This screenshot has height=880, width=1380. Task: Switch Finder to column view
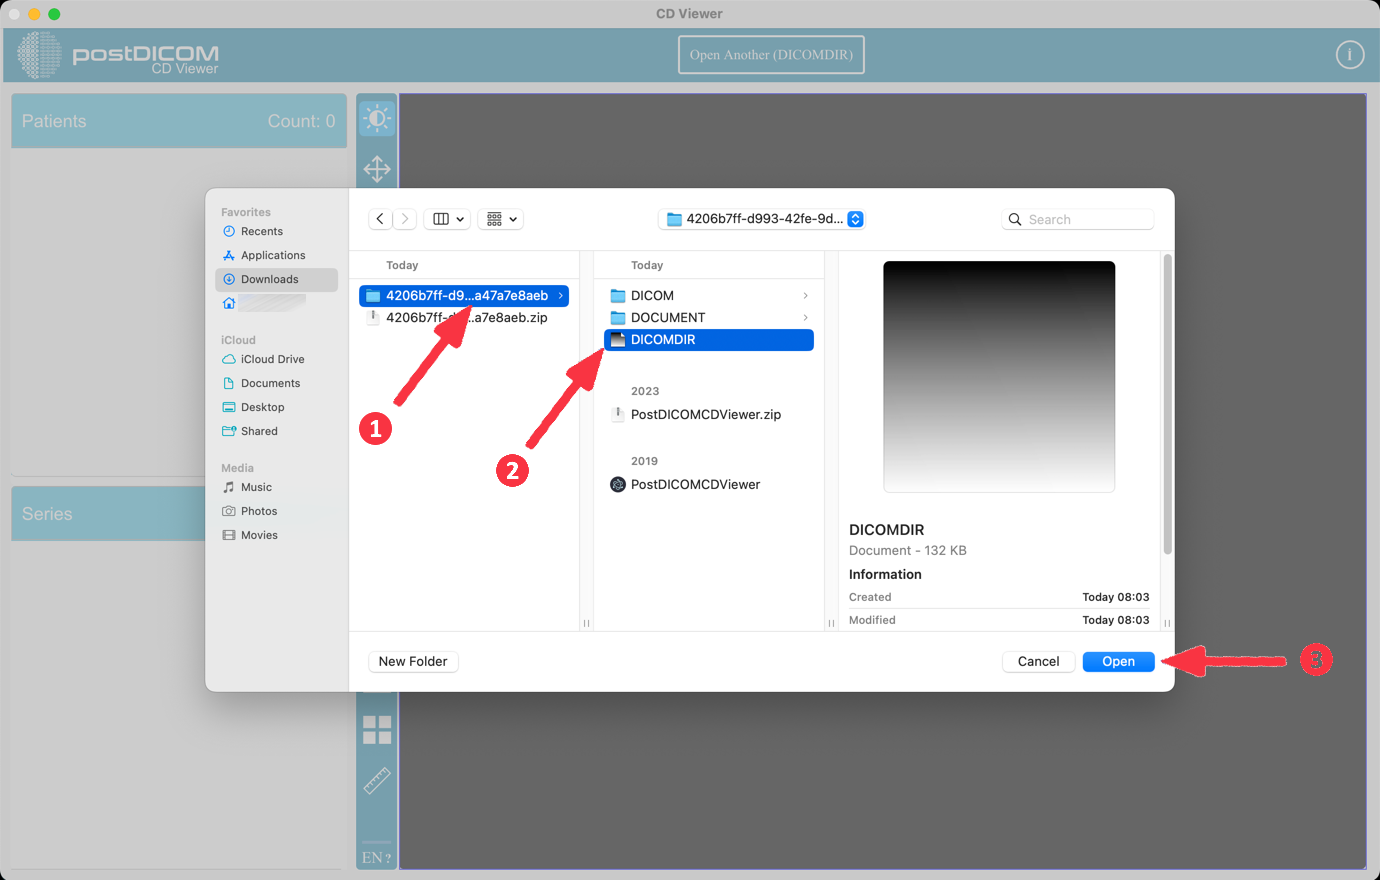pos(441,218)
